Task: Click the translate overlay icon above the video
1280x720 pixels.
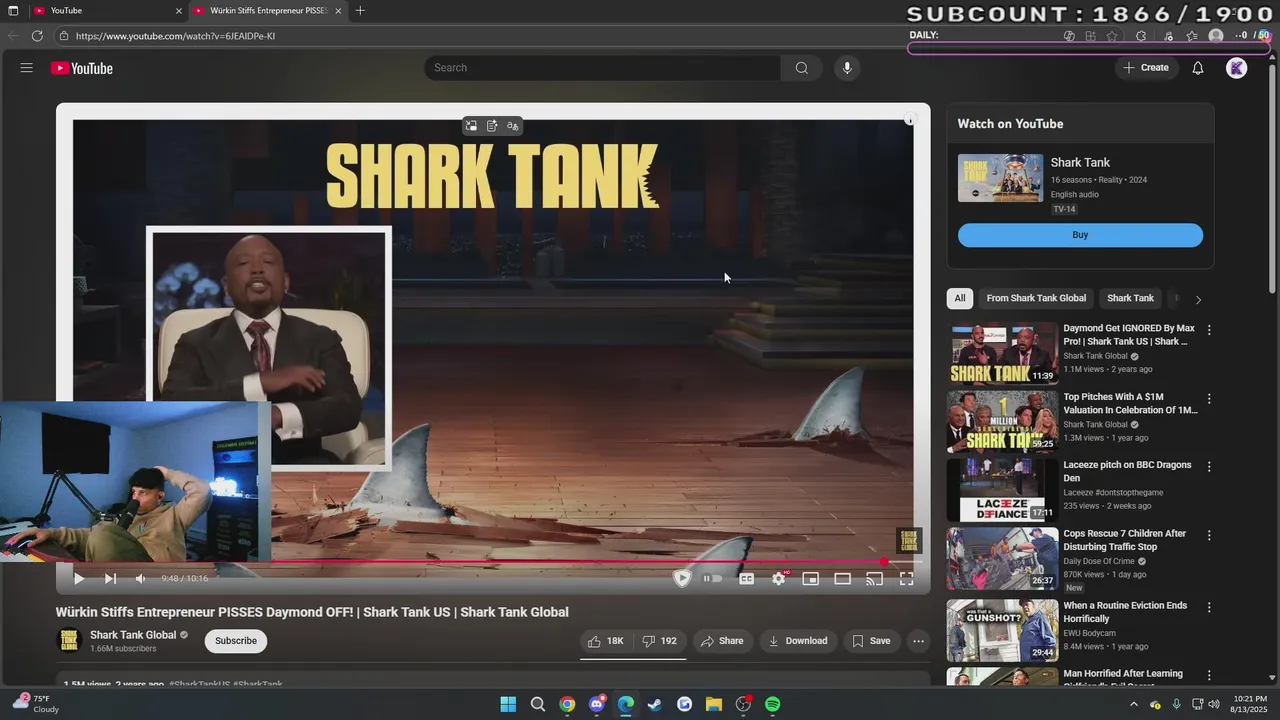Action: tap(513, 126)
